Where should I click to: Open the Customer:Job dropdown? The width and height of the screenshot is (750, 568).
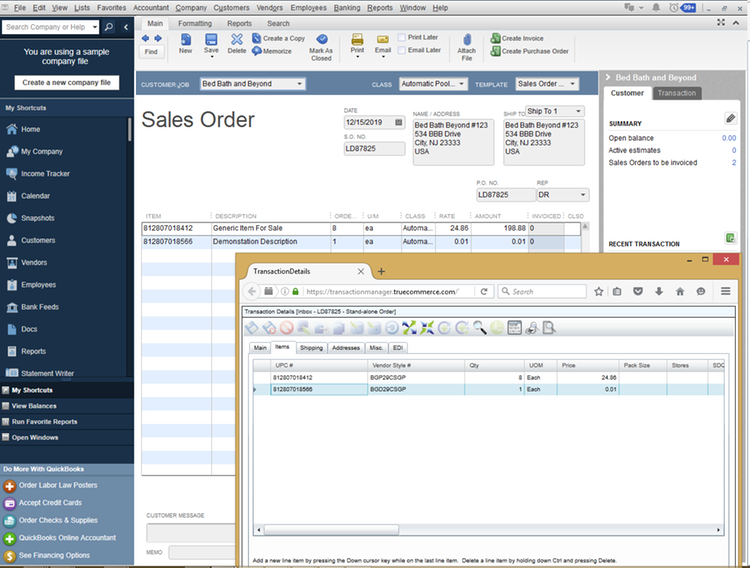tap(299, 84)
